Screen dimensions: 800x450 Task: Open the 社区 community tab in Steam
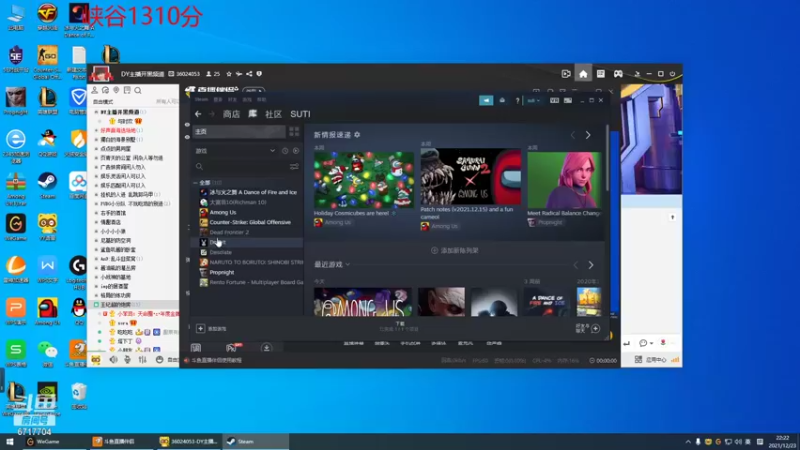[x=273, y=114]
